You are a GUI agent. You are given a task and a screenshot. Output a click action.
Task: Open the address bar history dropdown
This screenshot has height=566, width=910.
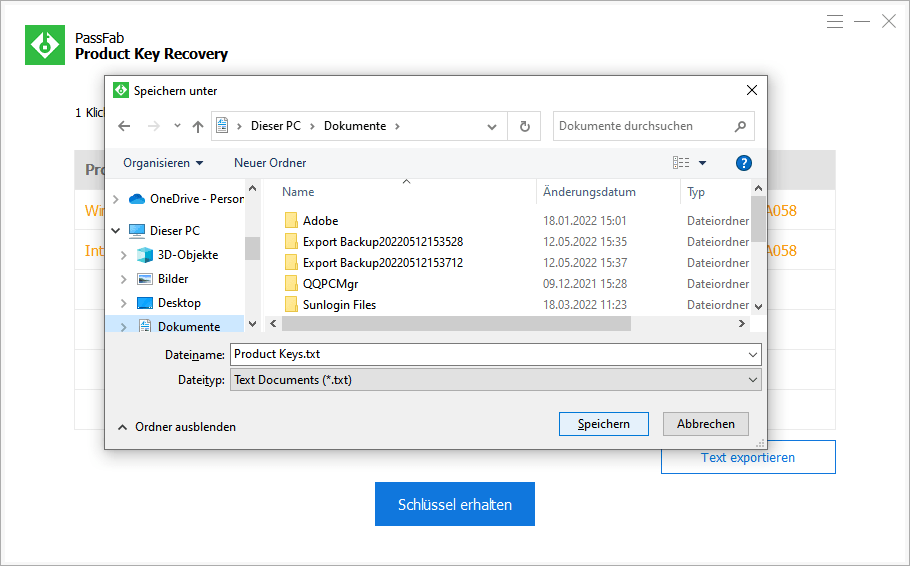coord(492,127)
